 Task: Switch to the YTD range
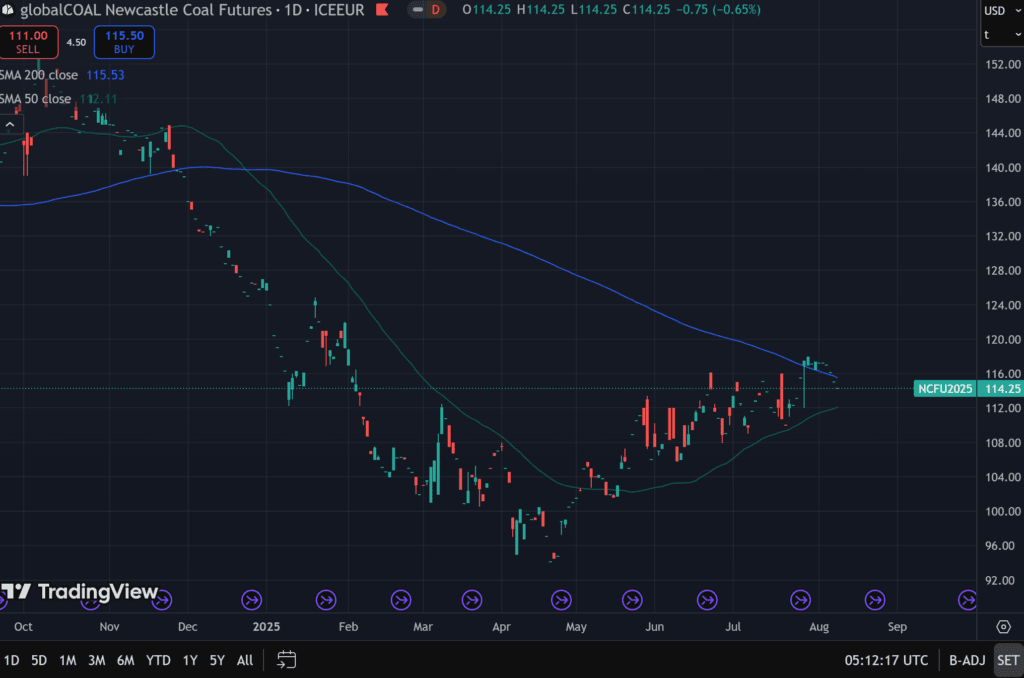(x=158, y=660)
